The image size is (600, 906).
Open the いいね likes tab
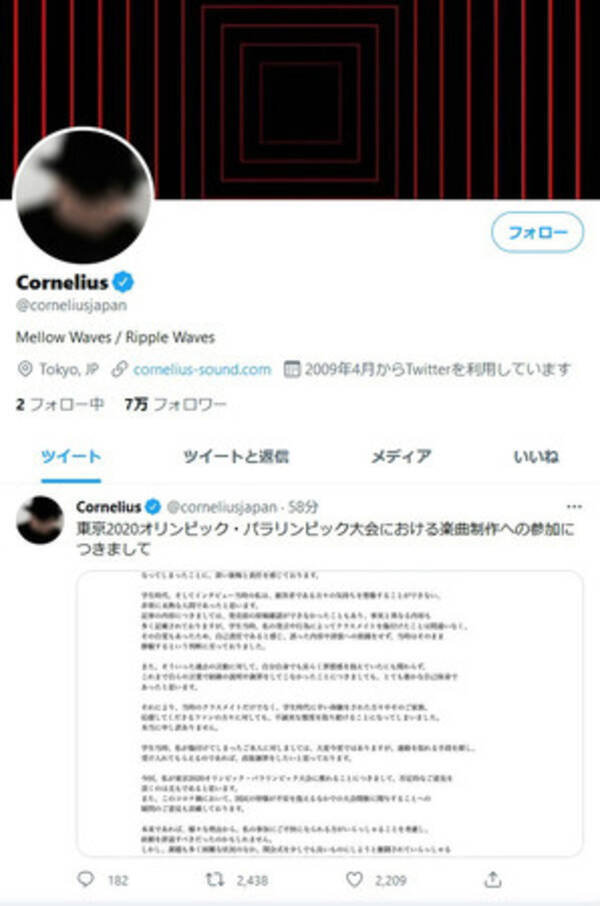coord(535,456)
